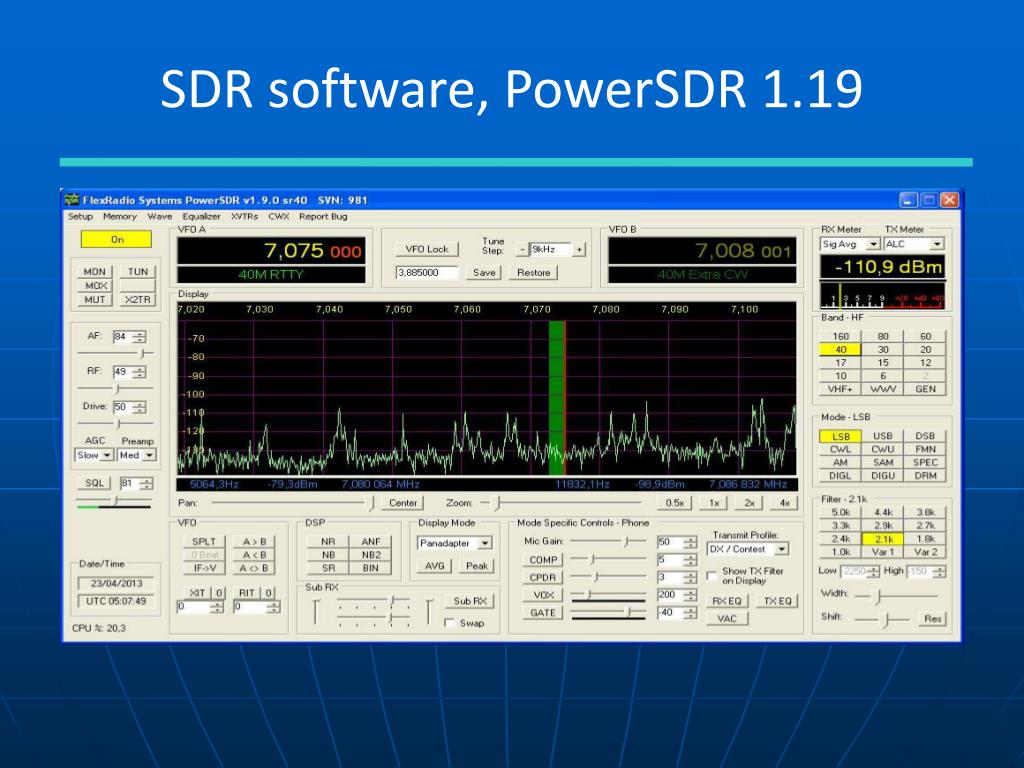Copy VFO with A > B button

(x=254, y=541)
